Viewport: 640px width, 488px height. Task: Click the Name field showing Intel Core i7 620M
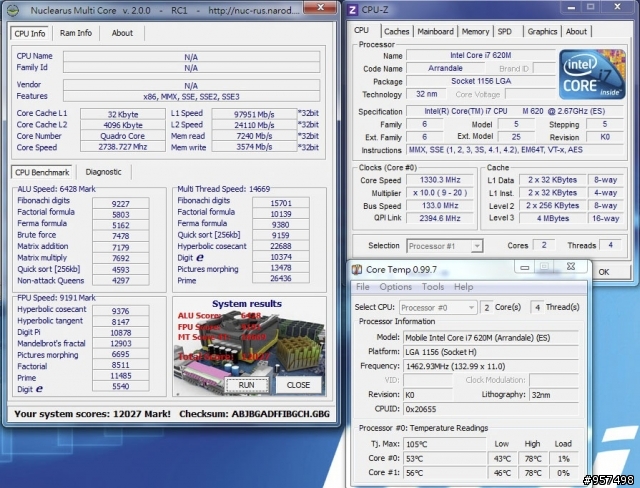tap(481, 55)
